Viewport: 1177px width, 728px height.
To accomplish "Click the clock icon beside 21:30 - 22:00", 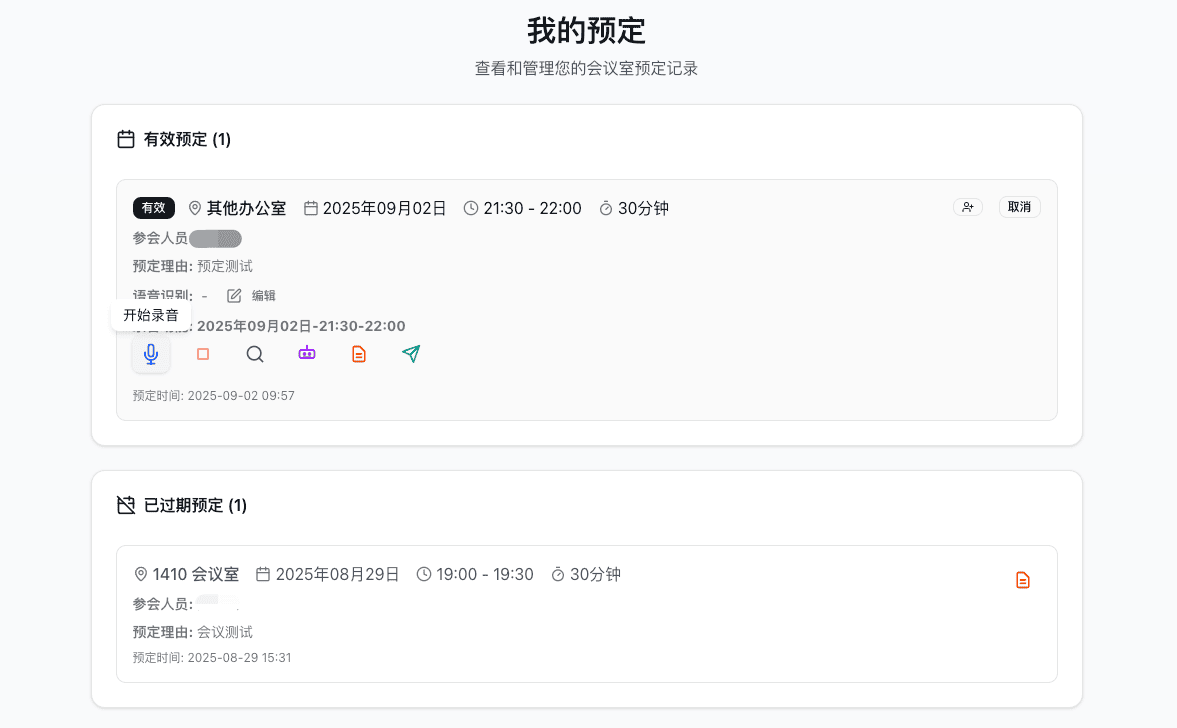I will (469, 208).
